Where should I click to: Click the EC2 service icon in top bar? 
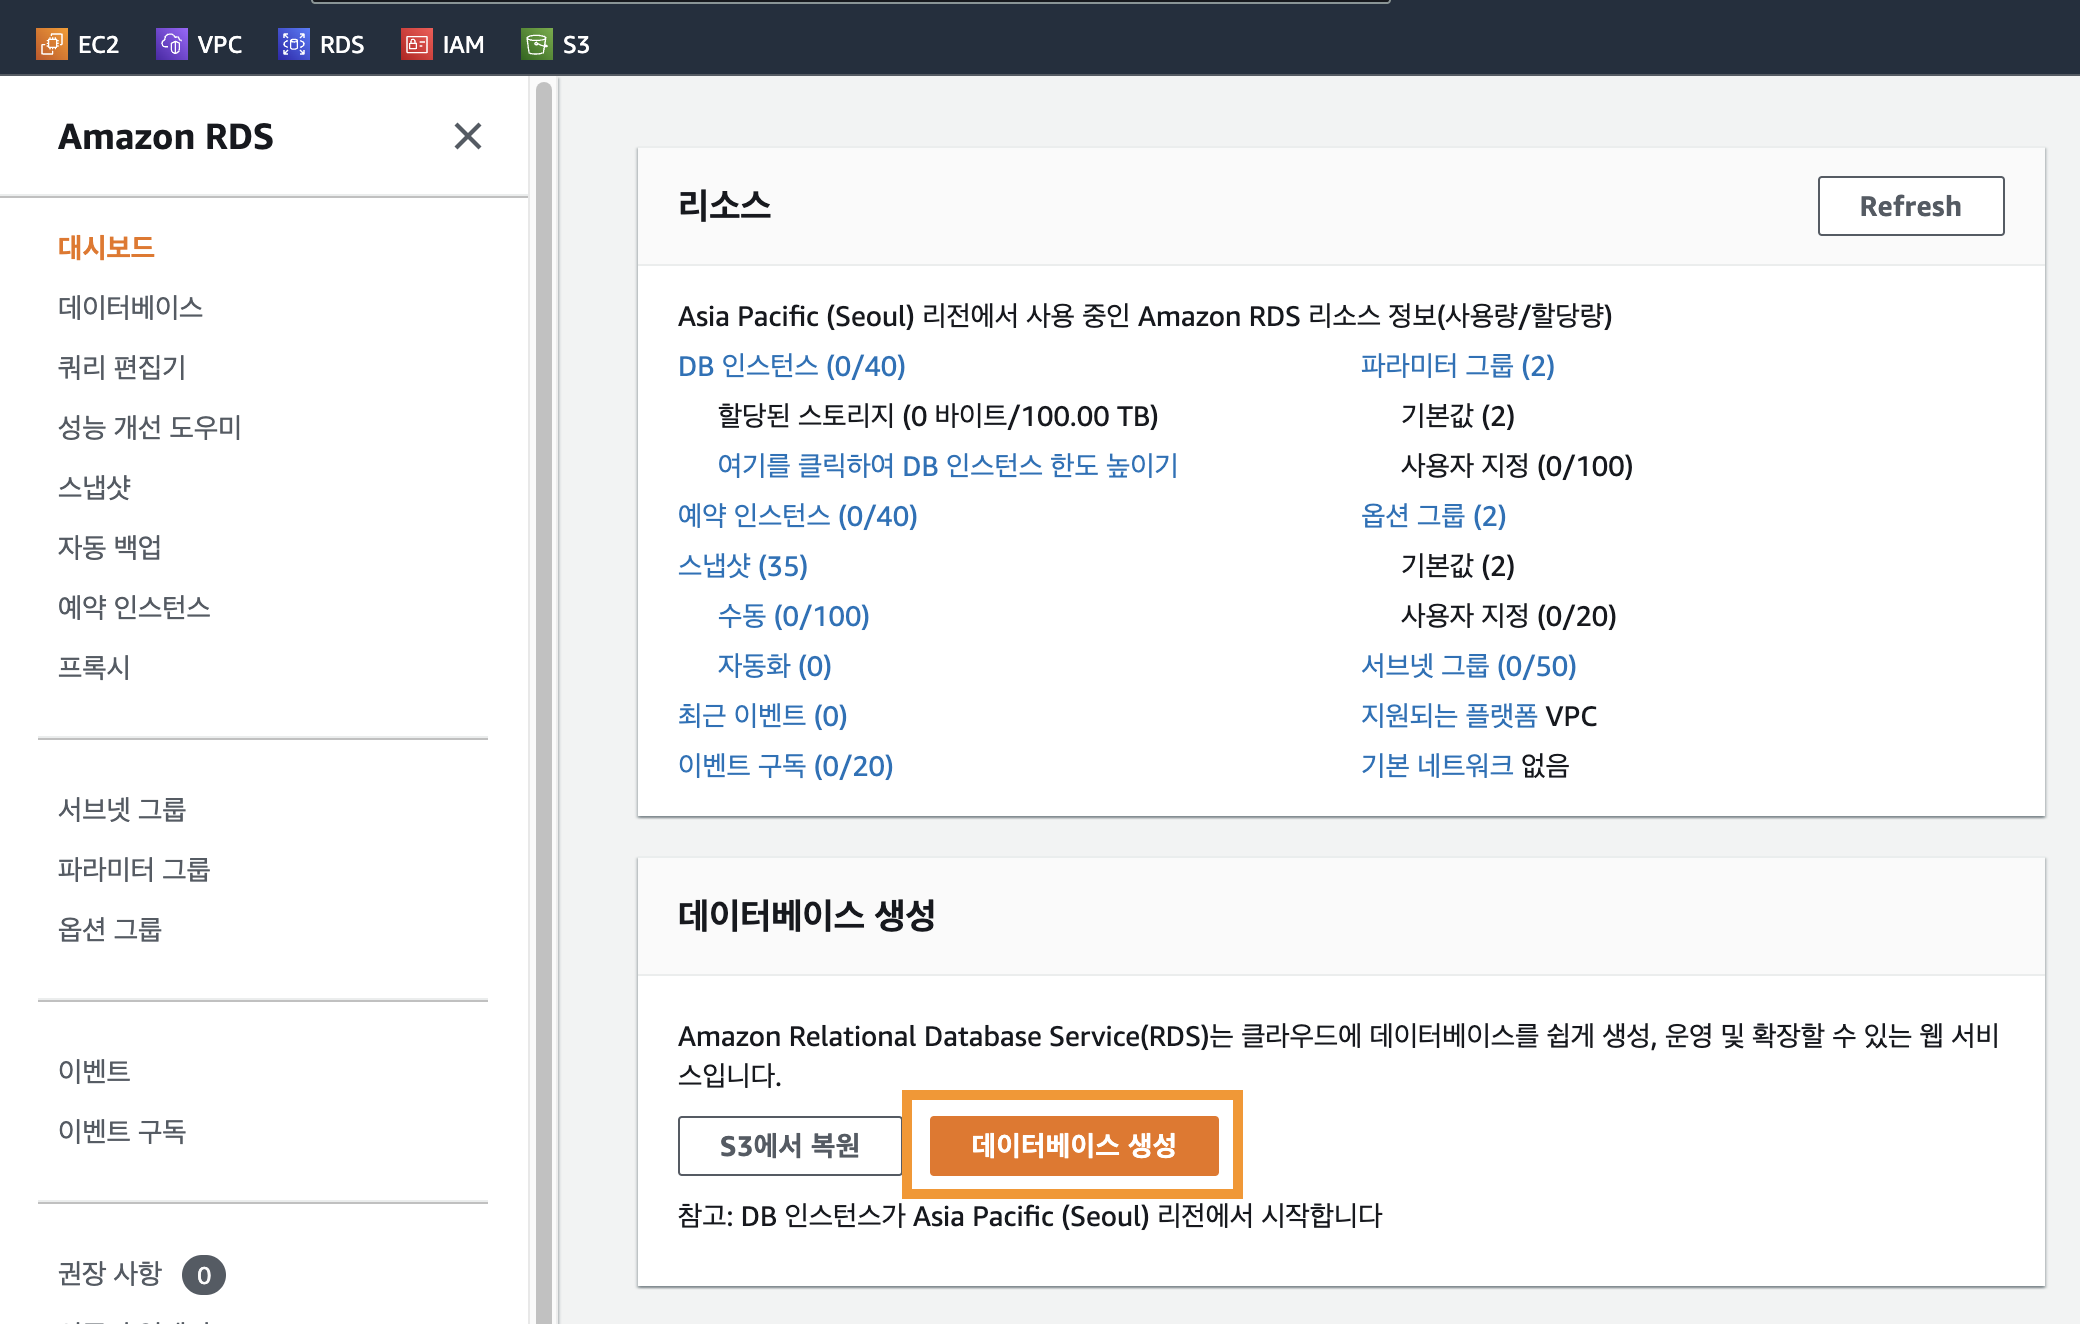52,44
